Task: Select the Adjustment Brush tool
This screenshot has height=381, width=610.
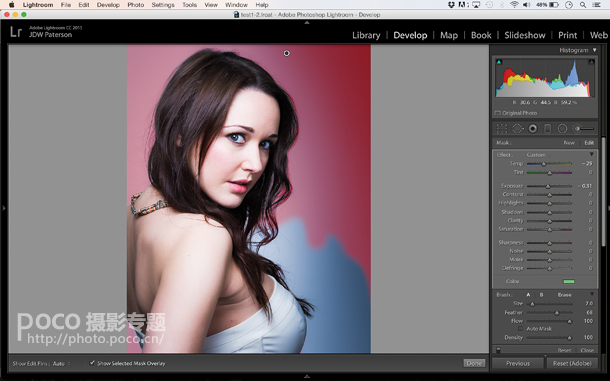Action: pos(584,128)
